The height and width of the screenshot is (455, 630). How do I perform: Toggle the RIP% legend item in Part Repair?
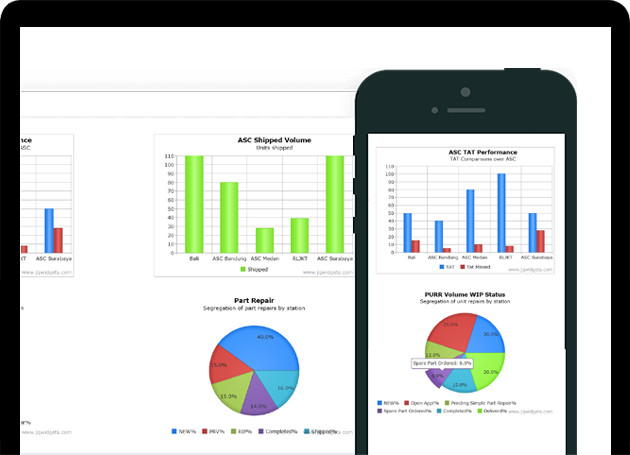242,431
